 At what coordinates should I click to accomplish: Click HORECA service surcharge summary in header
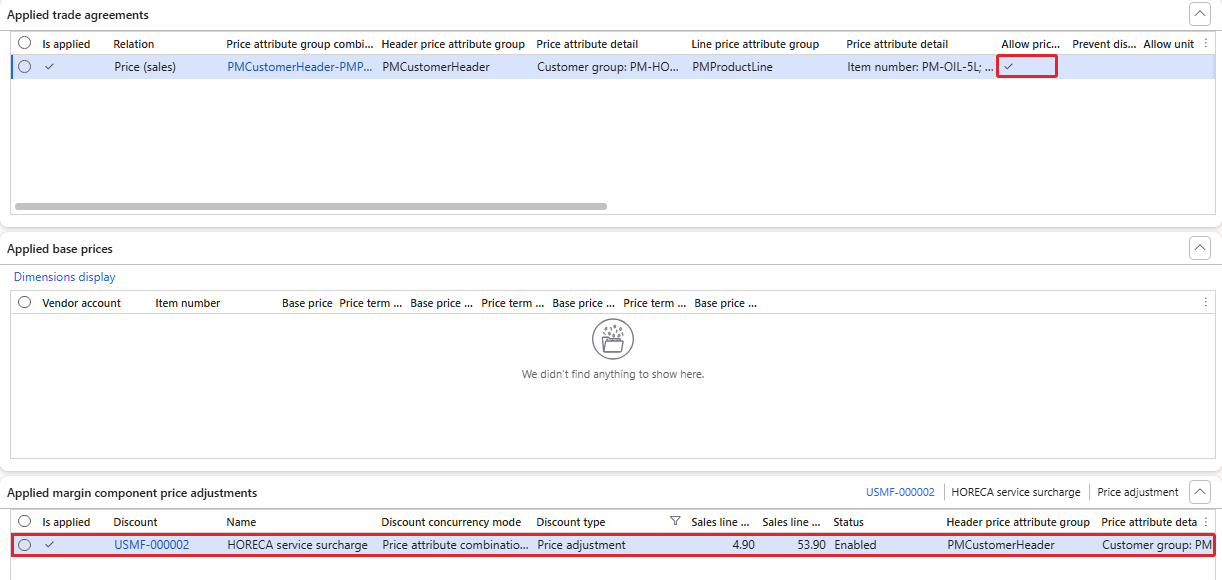tap(1016, 492)
